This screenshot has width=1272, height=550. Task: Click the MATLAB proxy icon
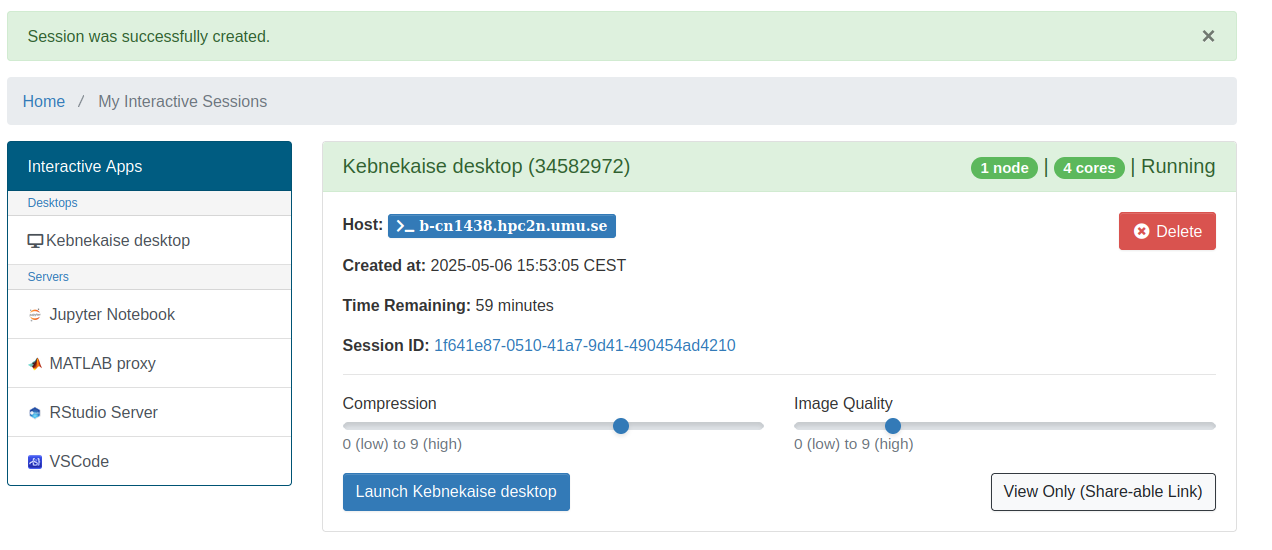pos(35,364)
